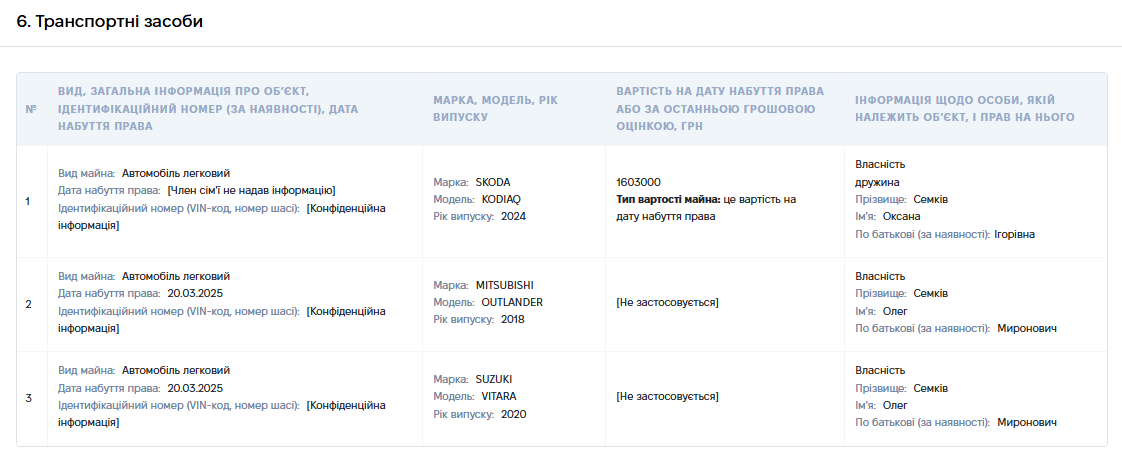Click the name 'Оксана'
1122x466 pixels.
click(902, 216)
